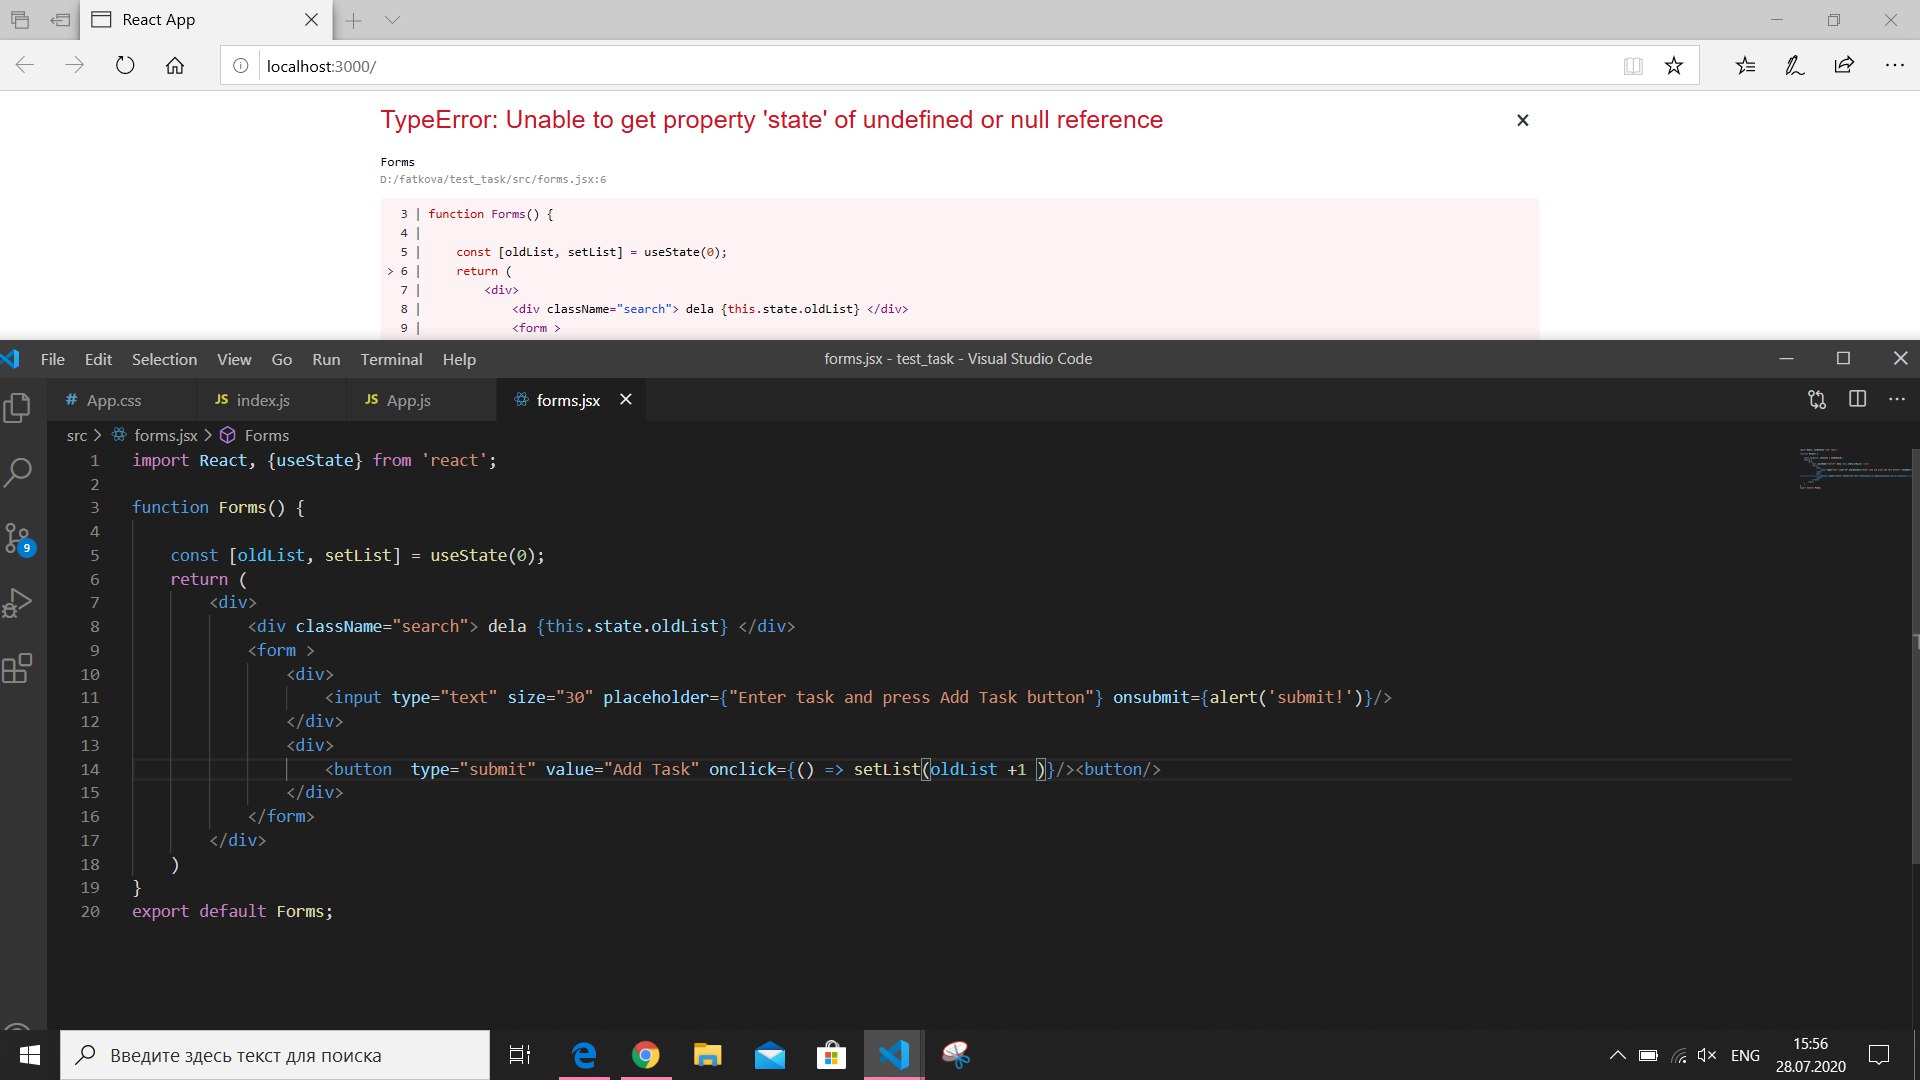Open the Run menu
This screenshot has height=1080, width=1920.
pyautogui.click(x=326, y=359)
